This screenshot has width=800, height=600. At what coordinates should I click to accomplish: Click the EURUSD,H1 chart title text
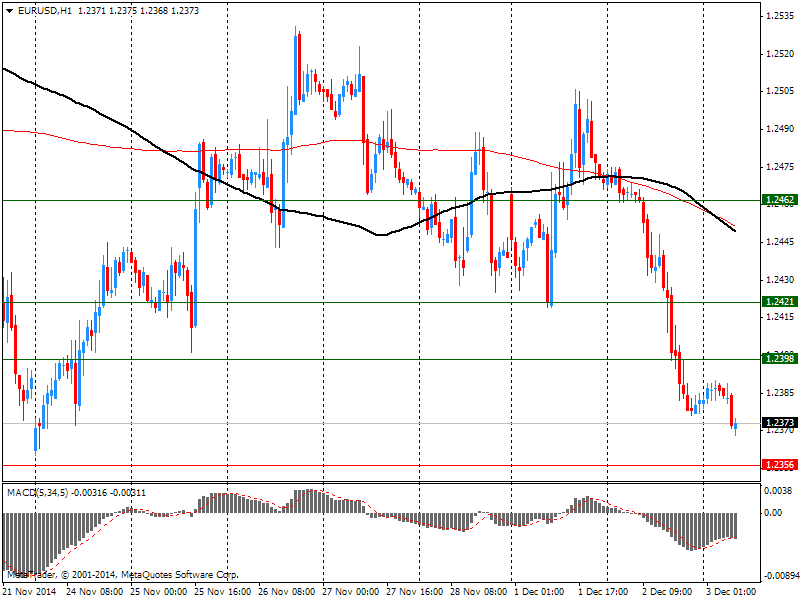45,11
